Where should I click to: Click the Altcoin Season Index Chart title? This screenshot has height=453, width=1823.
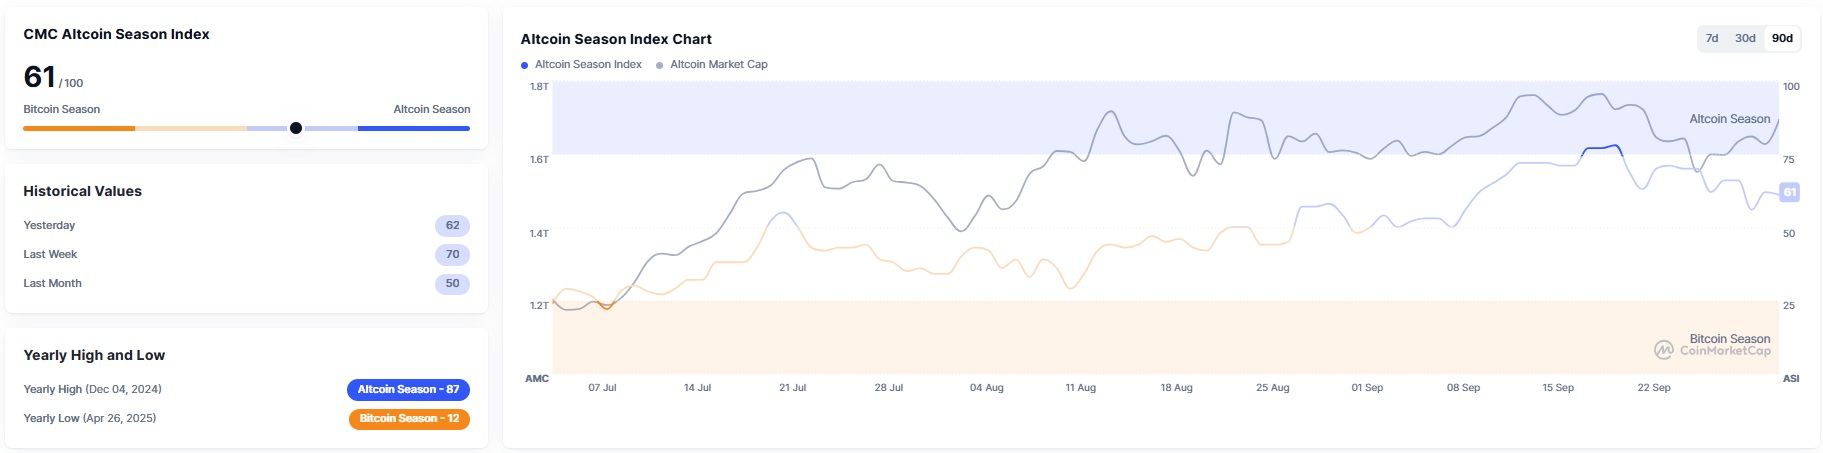pos(616,39)
